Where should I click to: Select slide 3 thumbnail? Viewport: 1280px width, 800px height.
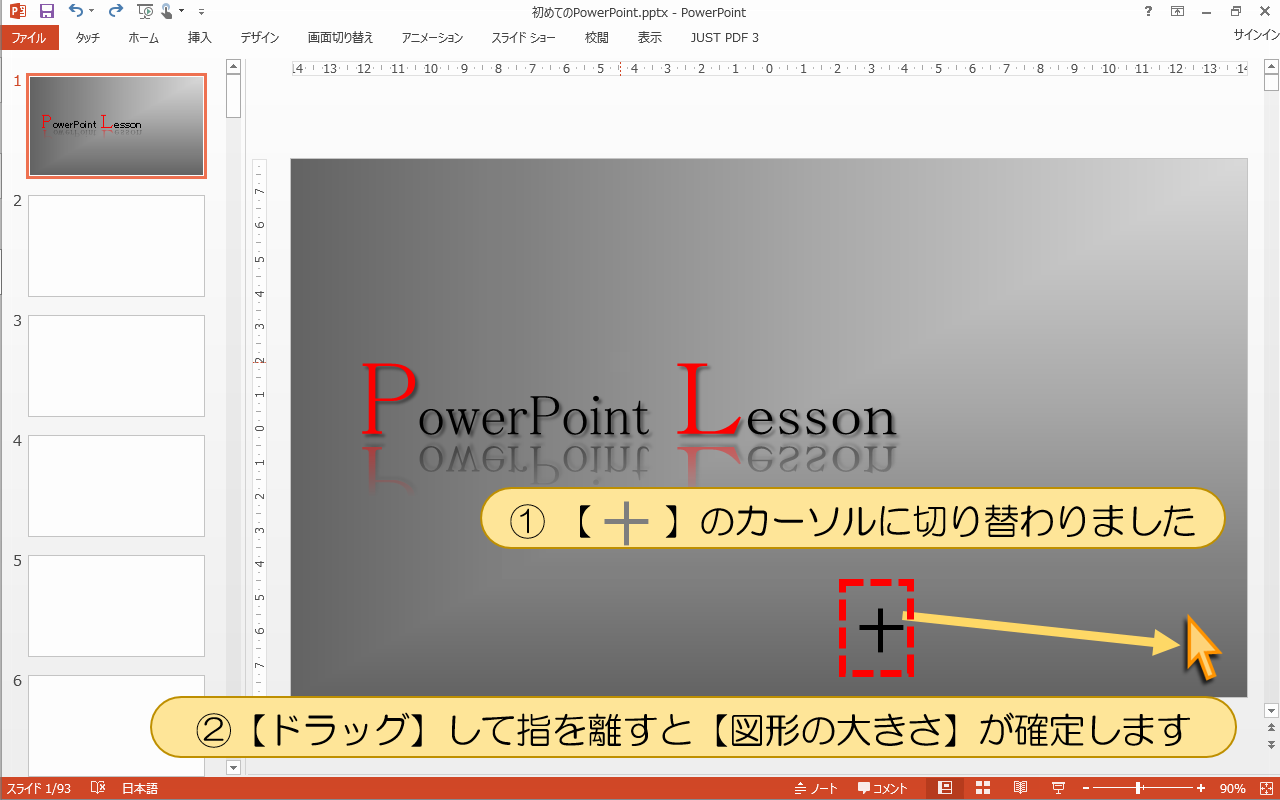pyautogui.click(x=116, y=366)
